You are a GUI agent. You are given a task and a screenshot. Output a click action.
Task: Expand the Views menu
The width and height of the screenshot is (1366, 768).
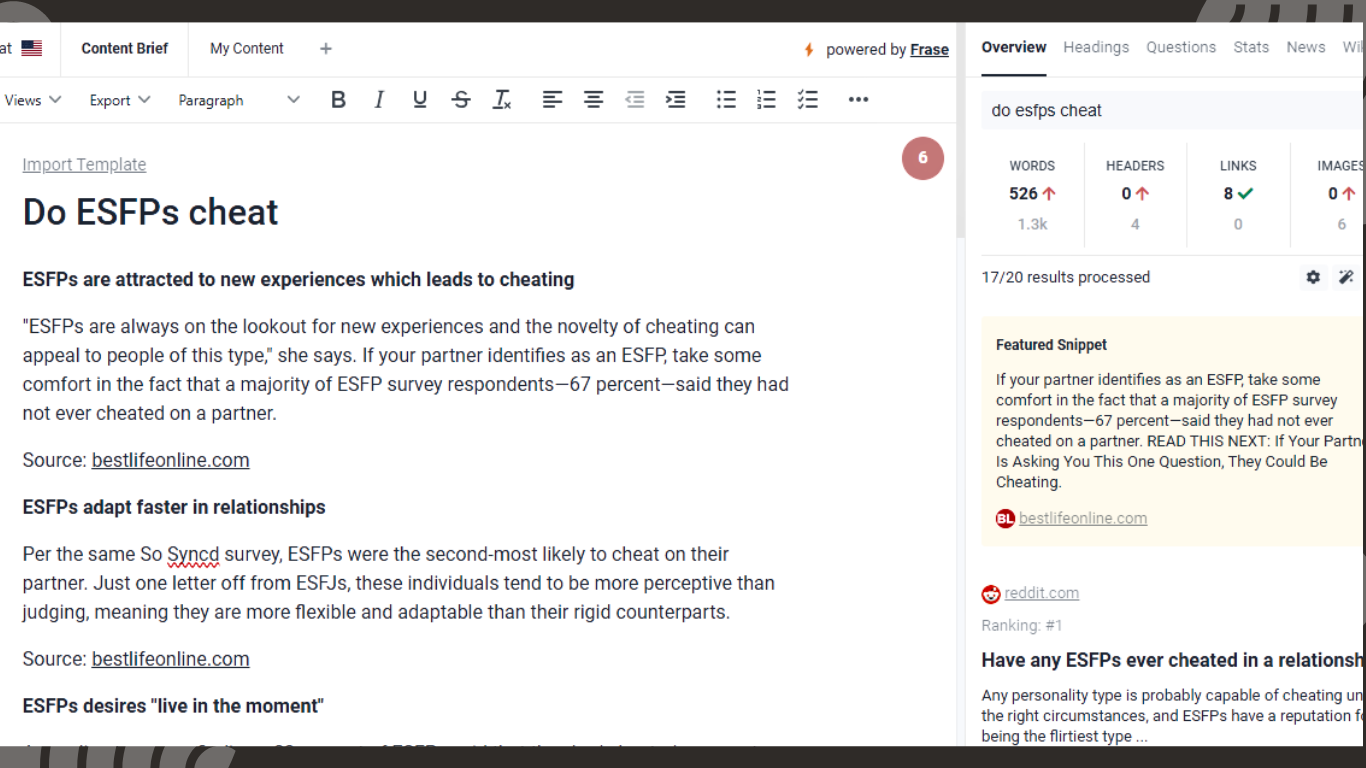tap(32, 100)
